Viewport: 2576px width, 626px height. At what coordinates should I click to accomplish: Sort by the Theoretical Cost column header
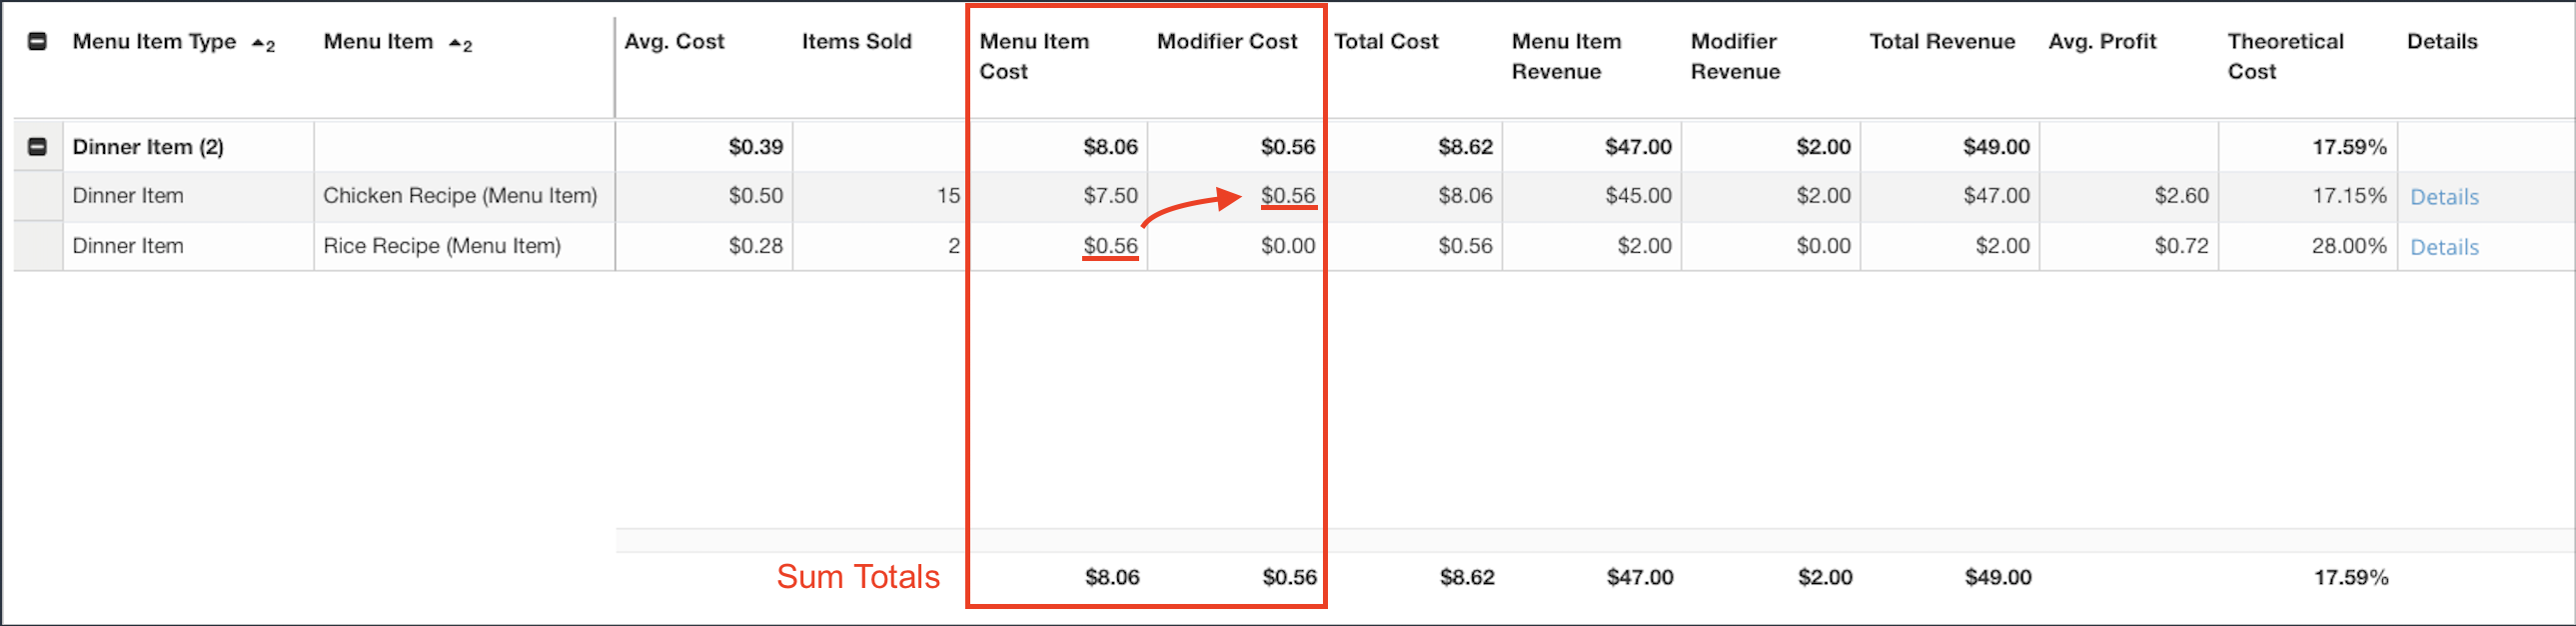coord(2284,56)
